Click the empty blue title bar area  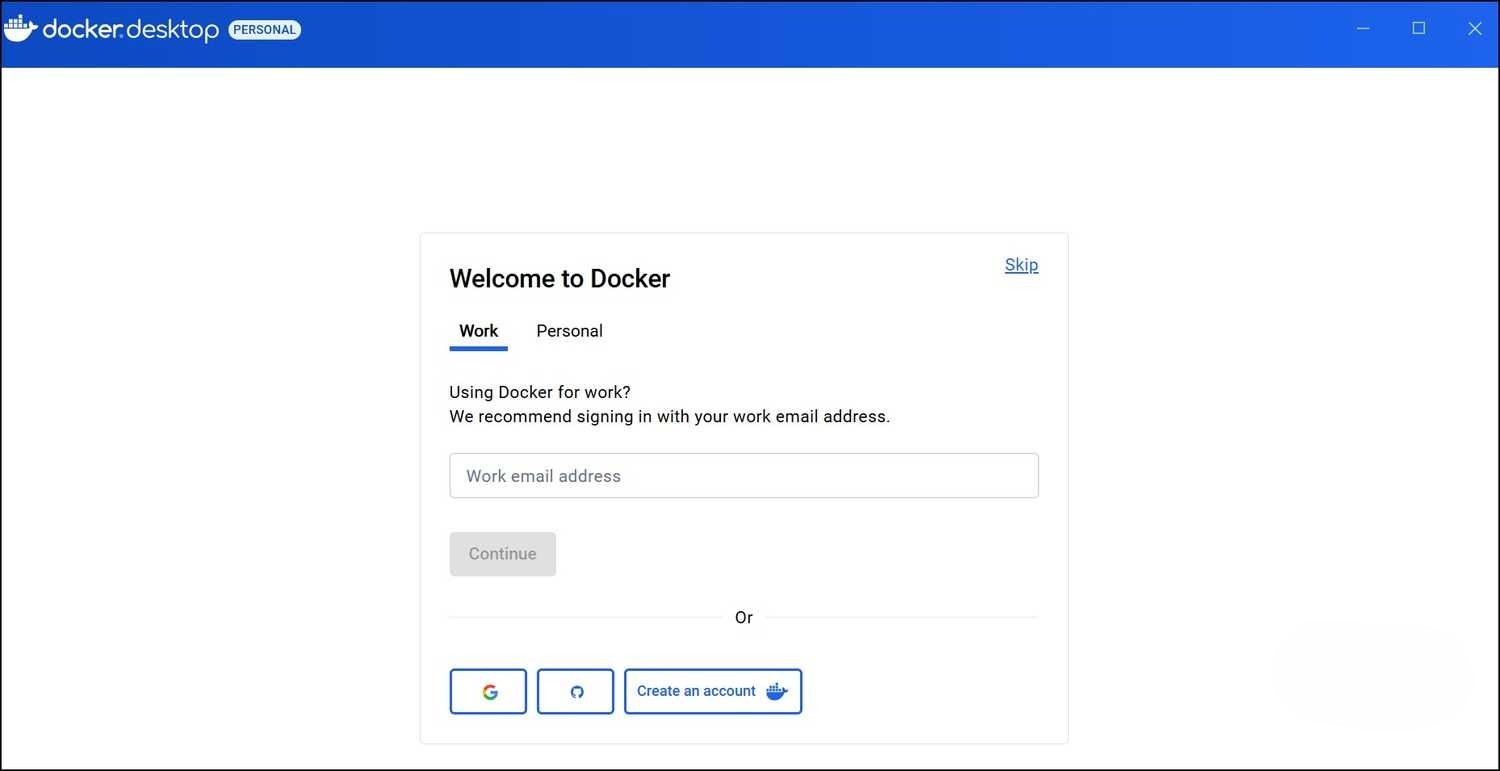pyautogui.click(x=800, y=34)
